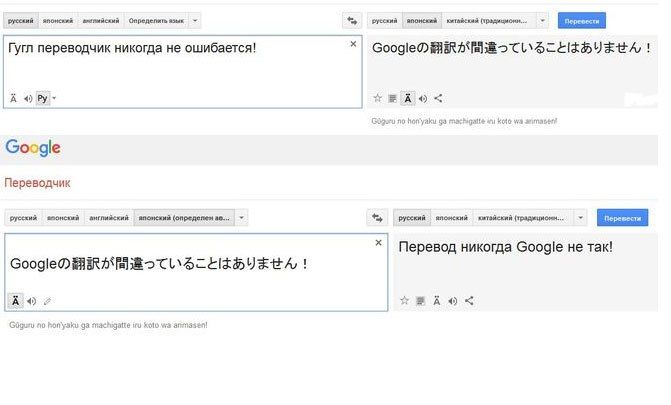Select русский as bottom target language
This screenshot has width=671, height=405.
(412, 218)
